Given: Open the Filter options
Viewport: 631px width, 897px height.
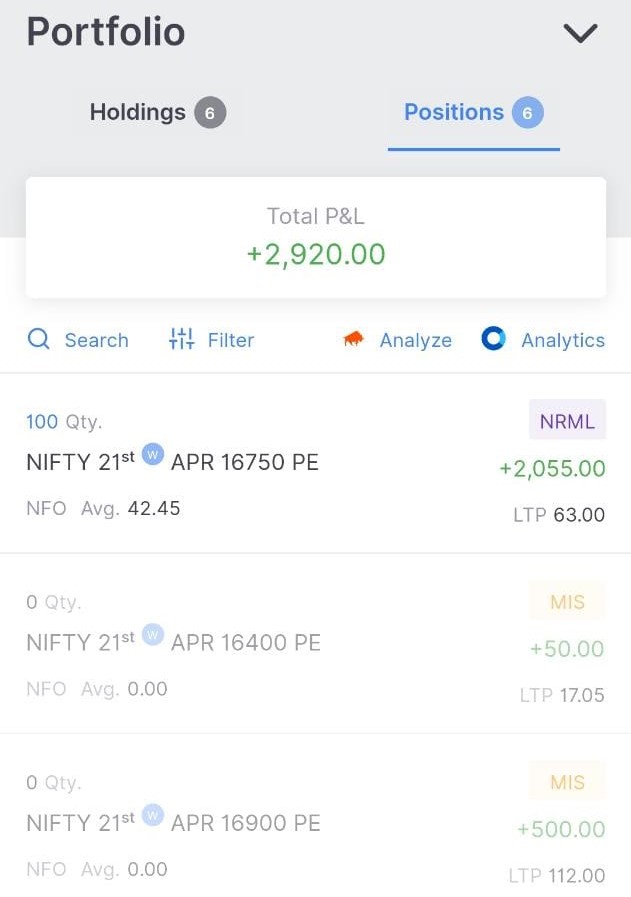Looking at the screenshot, I should pos(231,340).
